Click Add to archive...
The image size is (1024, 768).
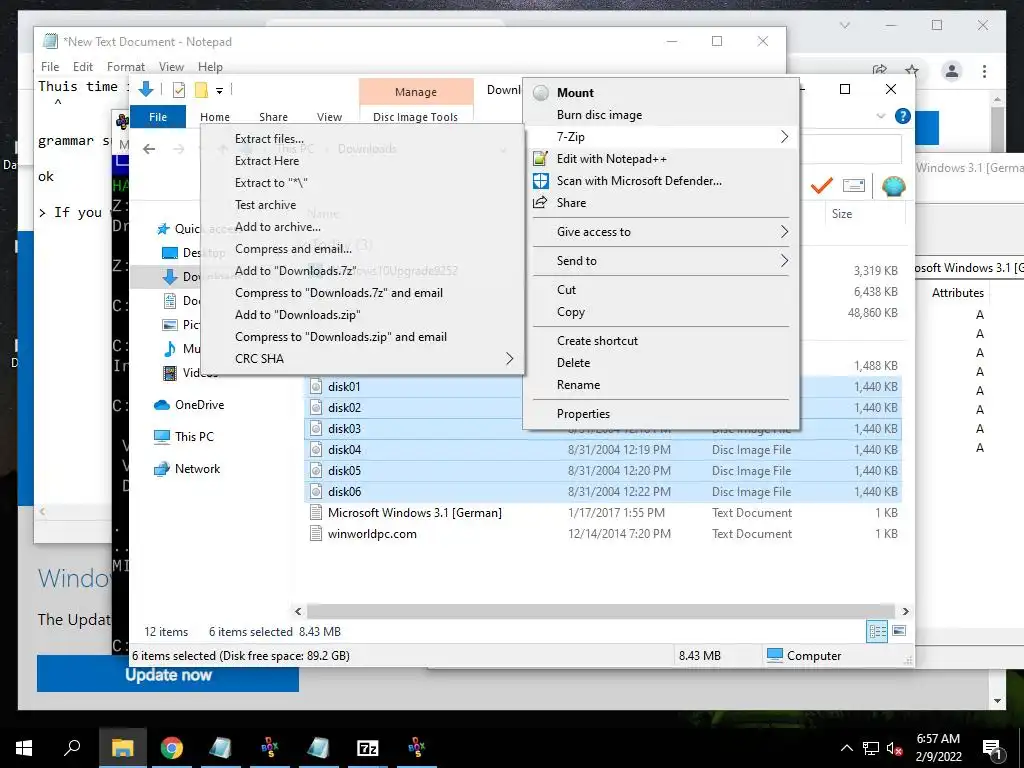click(x=362, y=227)
